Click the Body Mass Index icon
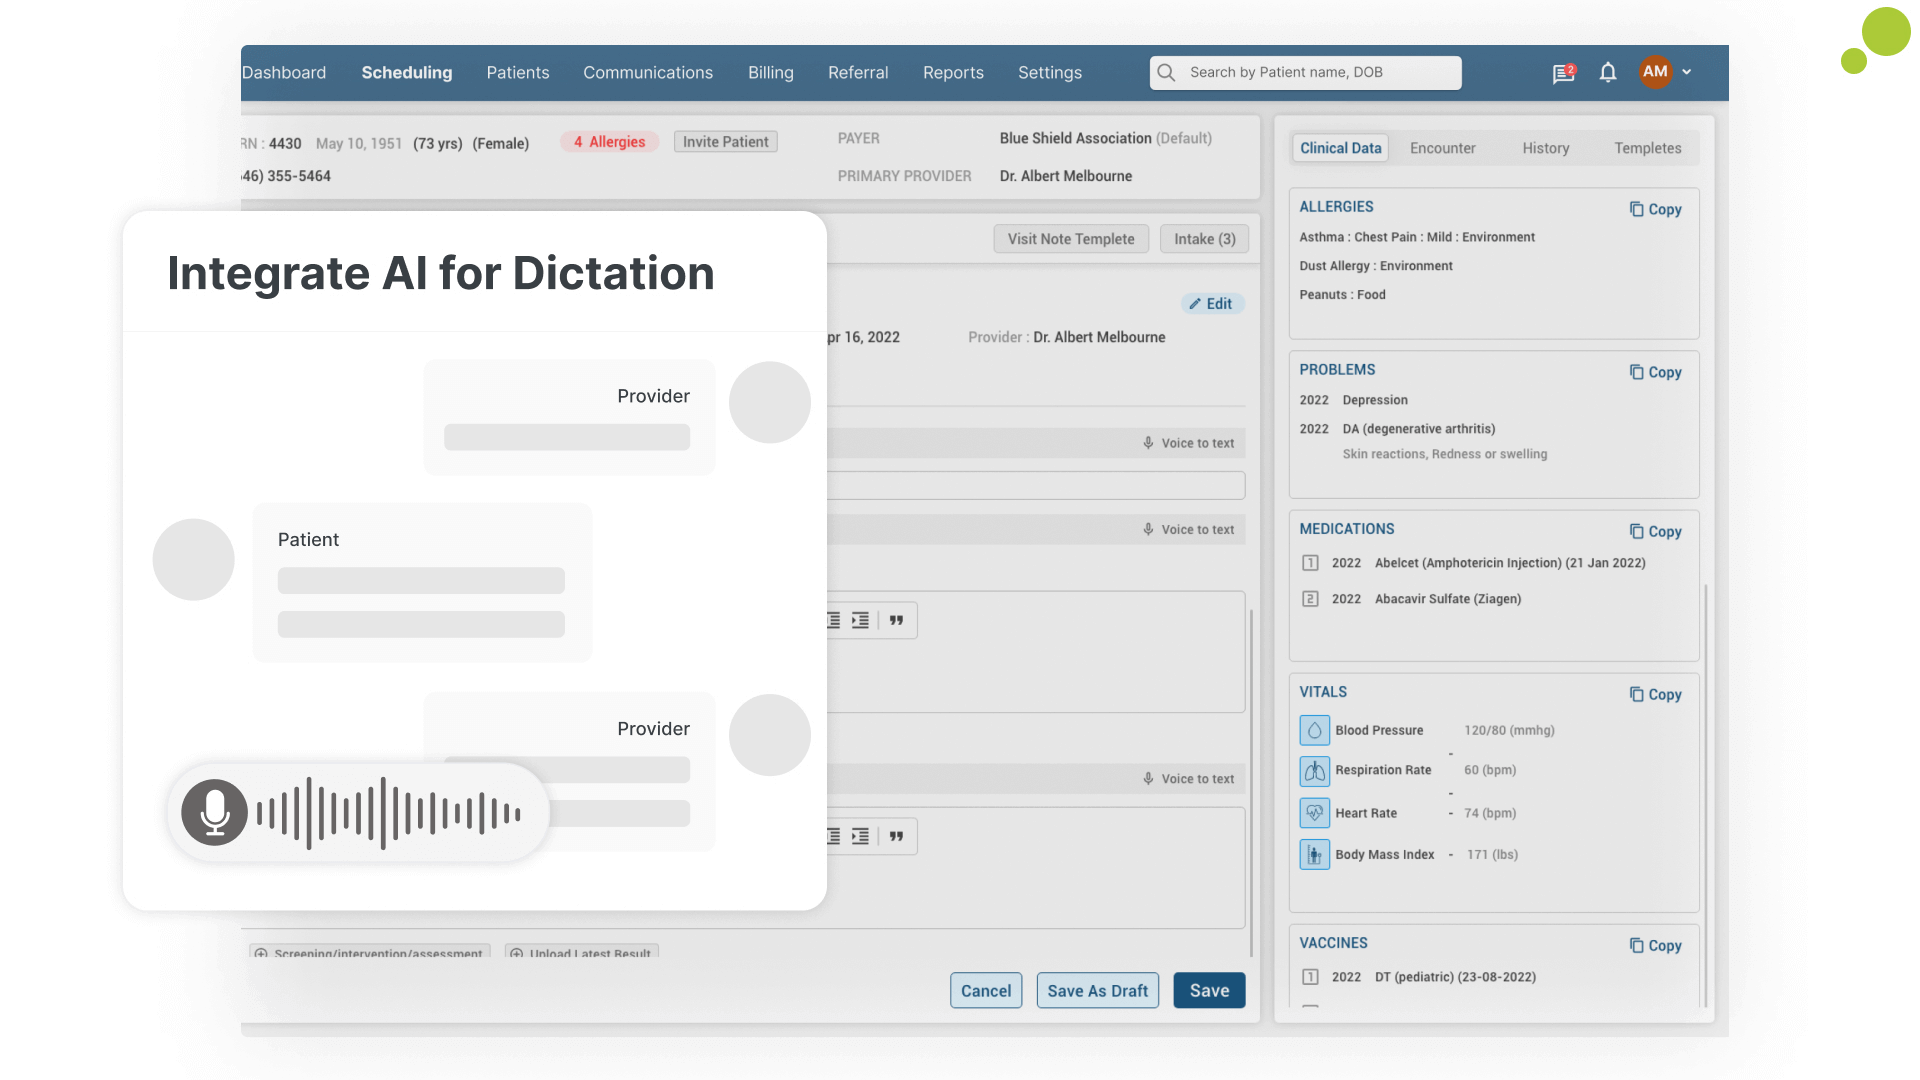 1314,854
